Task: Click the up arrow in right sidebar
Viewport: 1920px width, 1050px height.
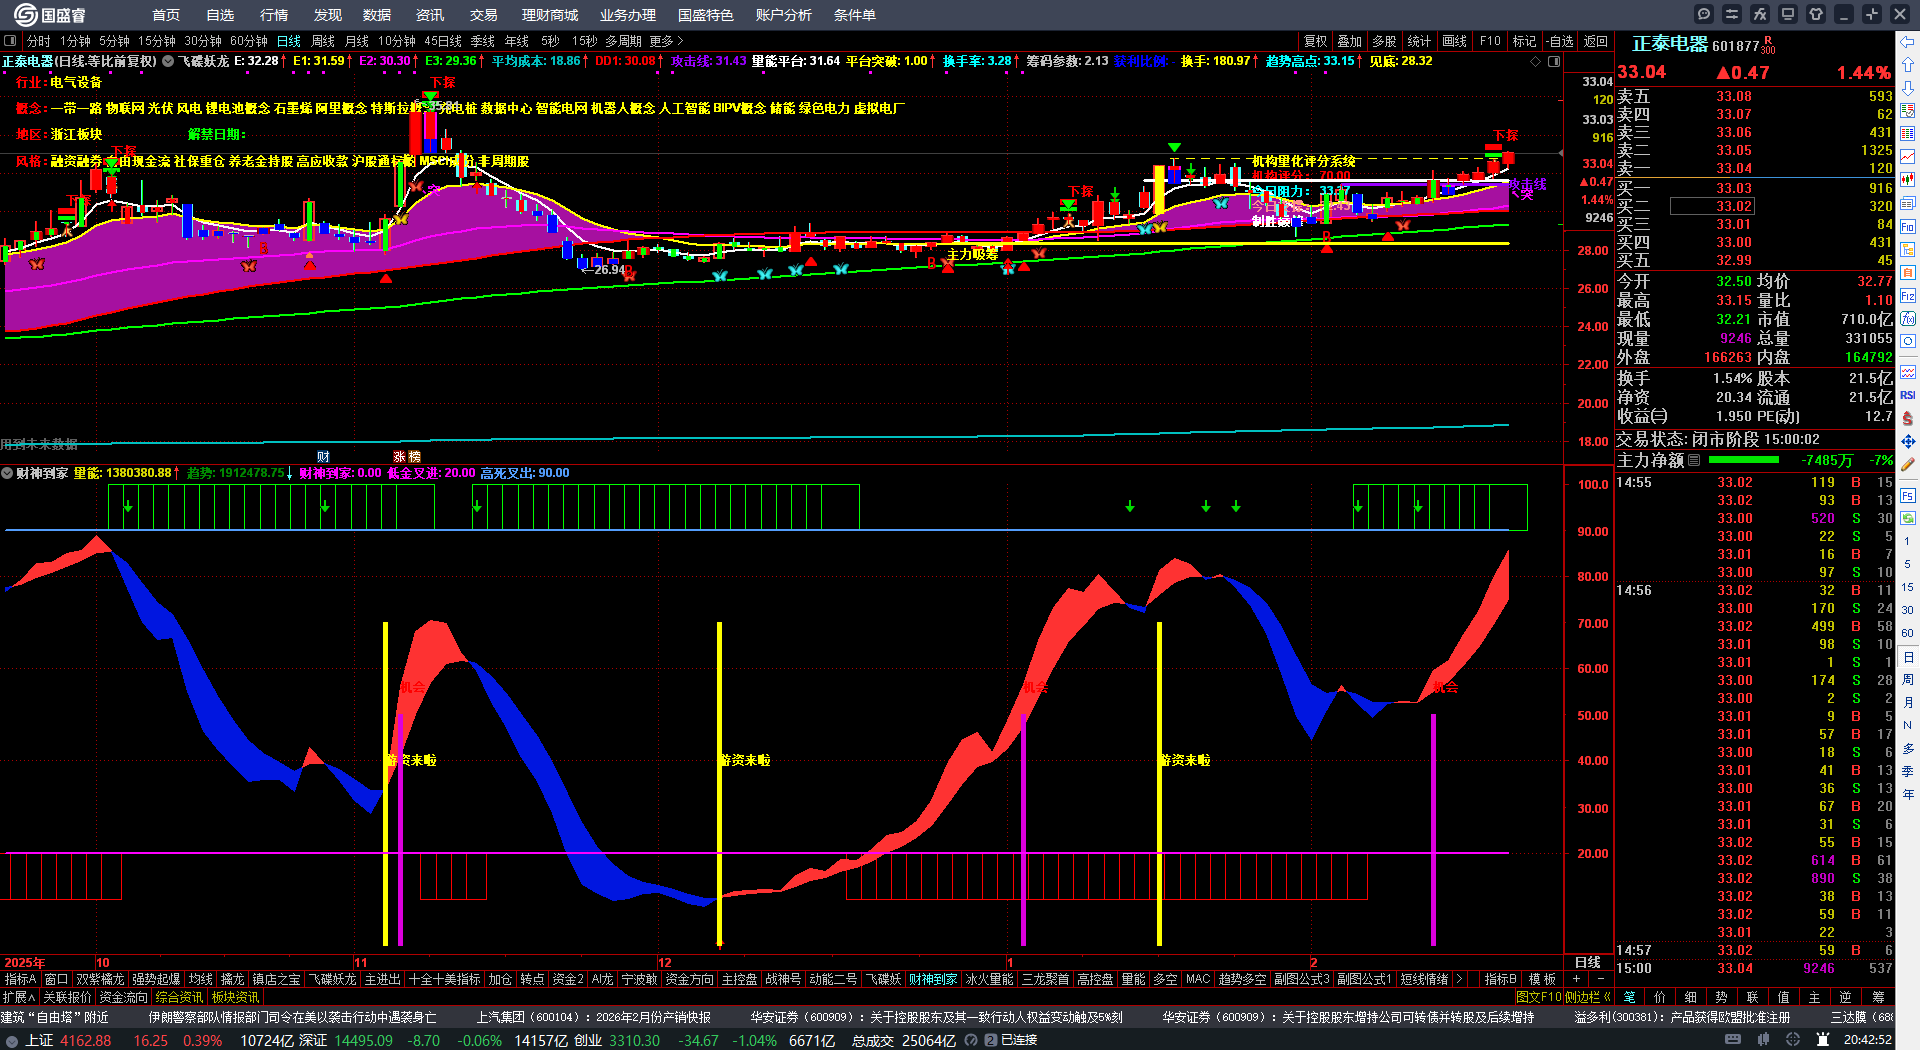Action: [1908, 64]
